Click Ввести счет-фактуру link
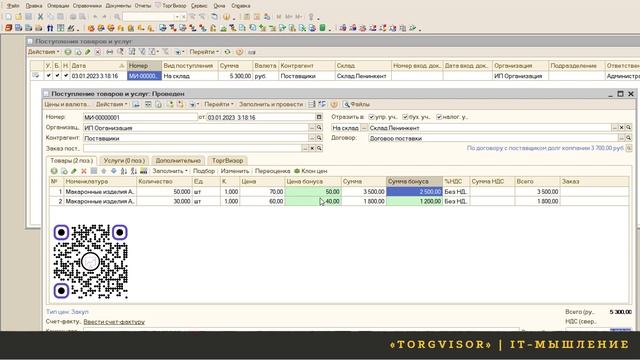Screen dimensions: 640x360 [x=114, y=322]
